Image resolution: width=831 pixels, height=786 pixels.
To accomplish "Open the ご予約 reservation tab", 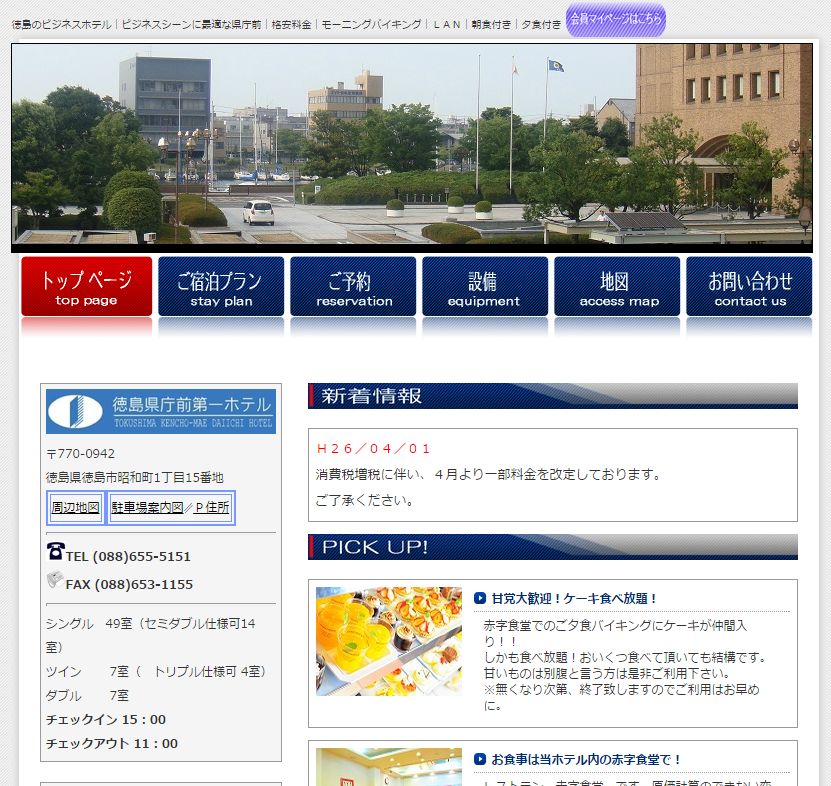I will click(353, 287).
